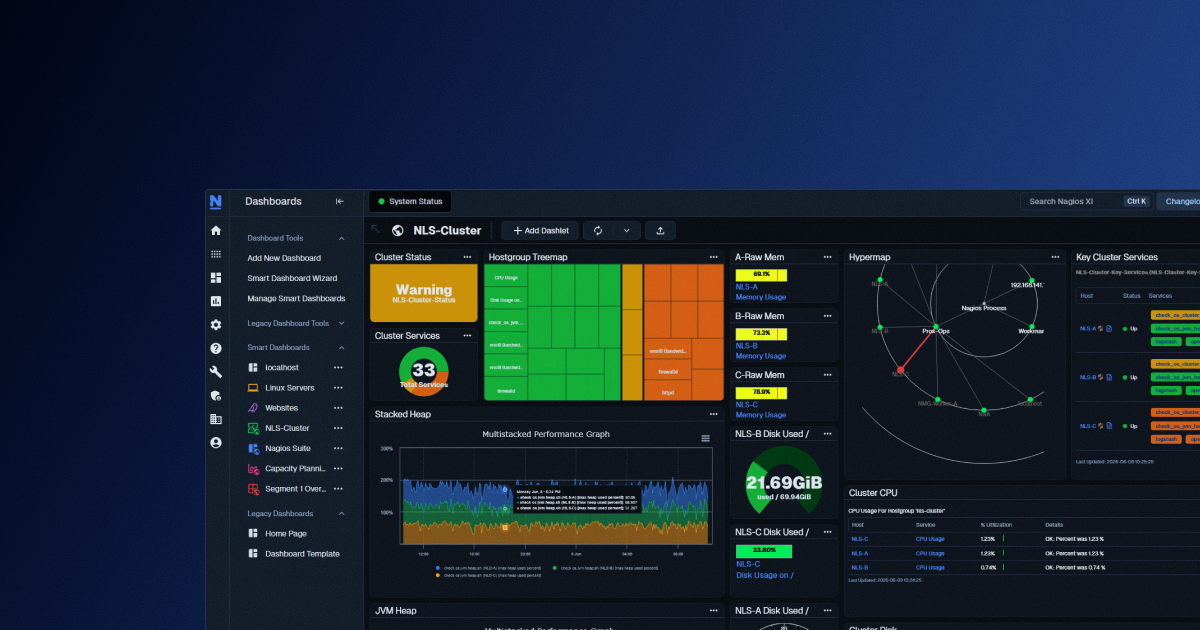Open the Home icon in the left rail

(x=216, y=230)
